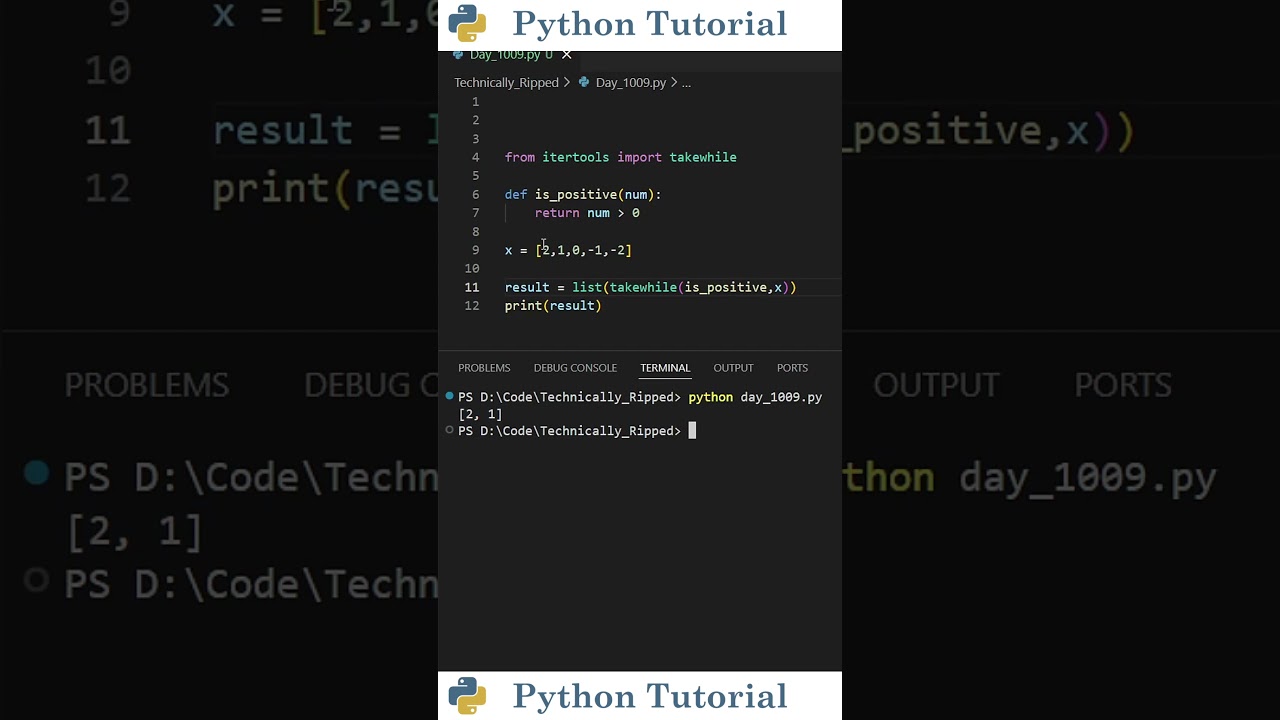Close the Day_1009.py editor tab
Viewport: 1280px width, 720px height.
[566, 55]
